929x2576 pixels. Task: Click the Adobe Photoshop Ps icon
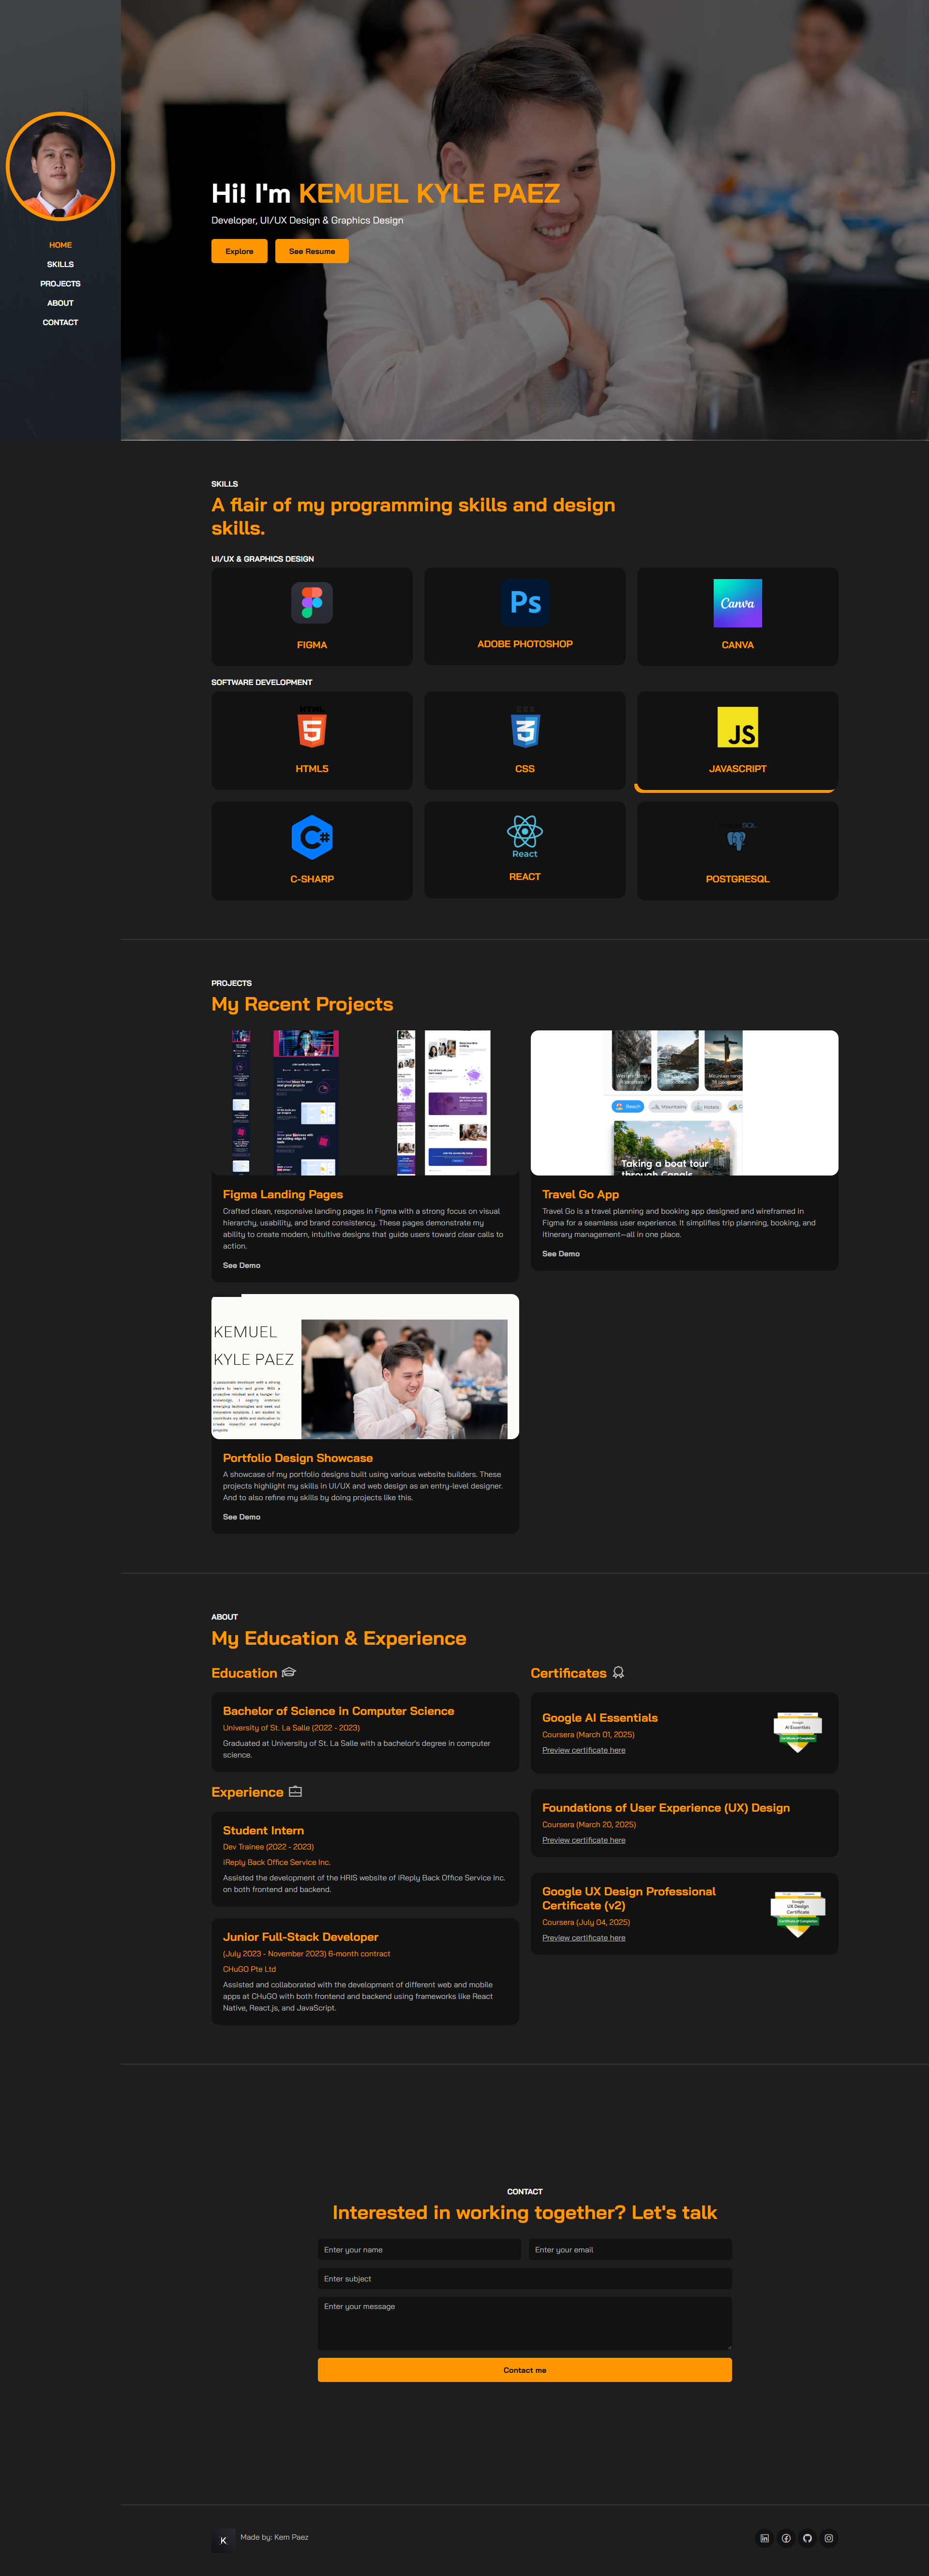[525, 602]
